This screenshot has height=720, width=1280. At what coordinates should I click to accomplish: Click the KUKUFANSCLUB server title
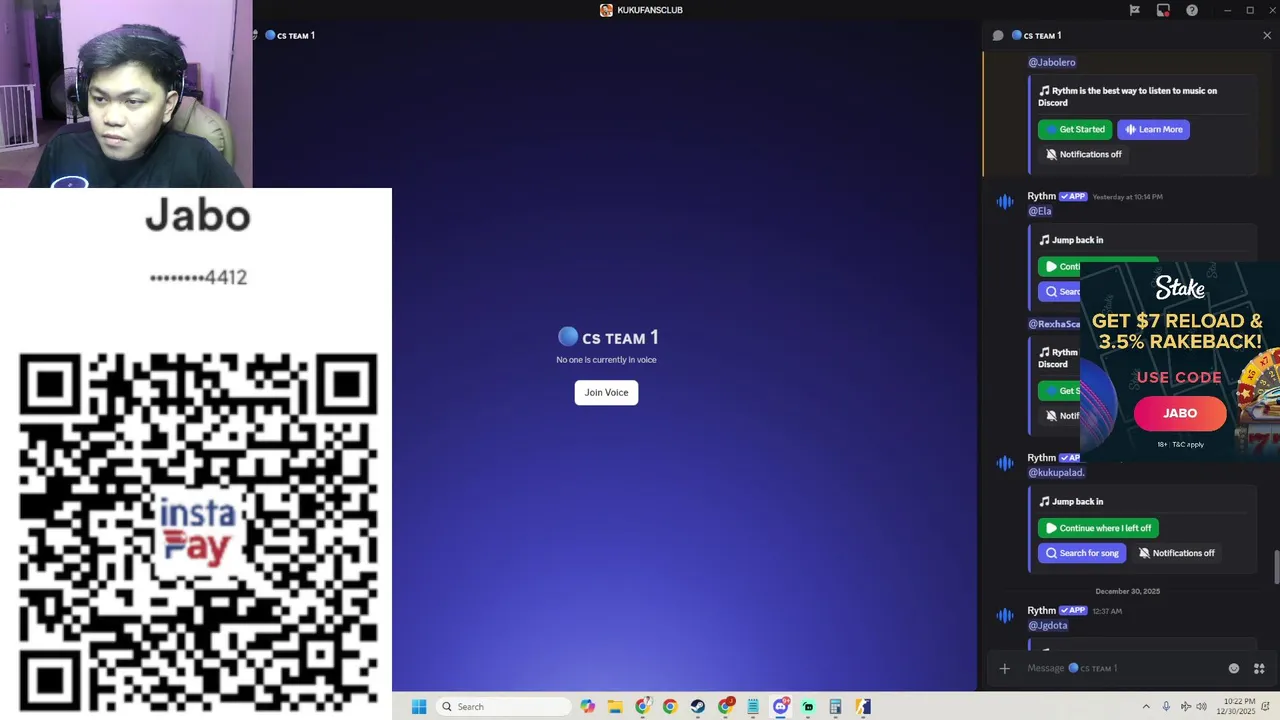point(641,10)
